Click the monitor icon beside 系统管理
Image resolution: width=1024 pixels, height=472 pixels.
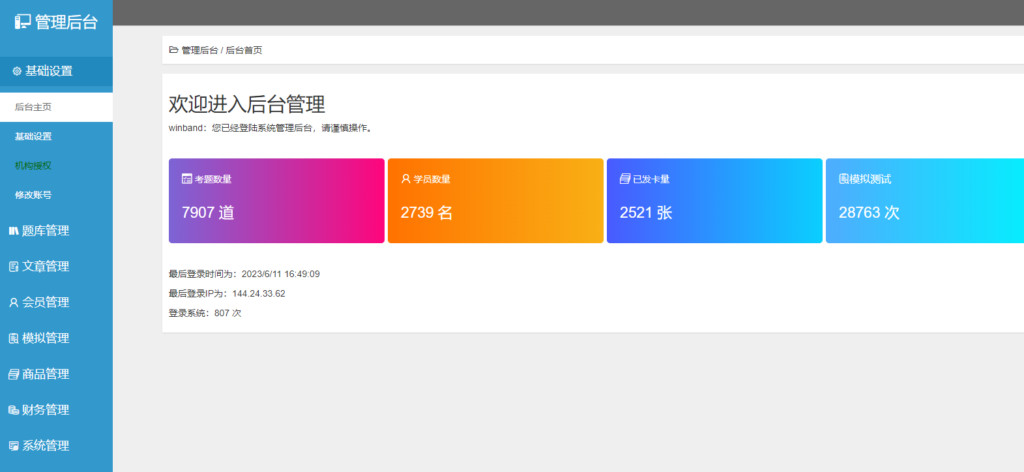[x=14, y=446]
